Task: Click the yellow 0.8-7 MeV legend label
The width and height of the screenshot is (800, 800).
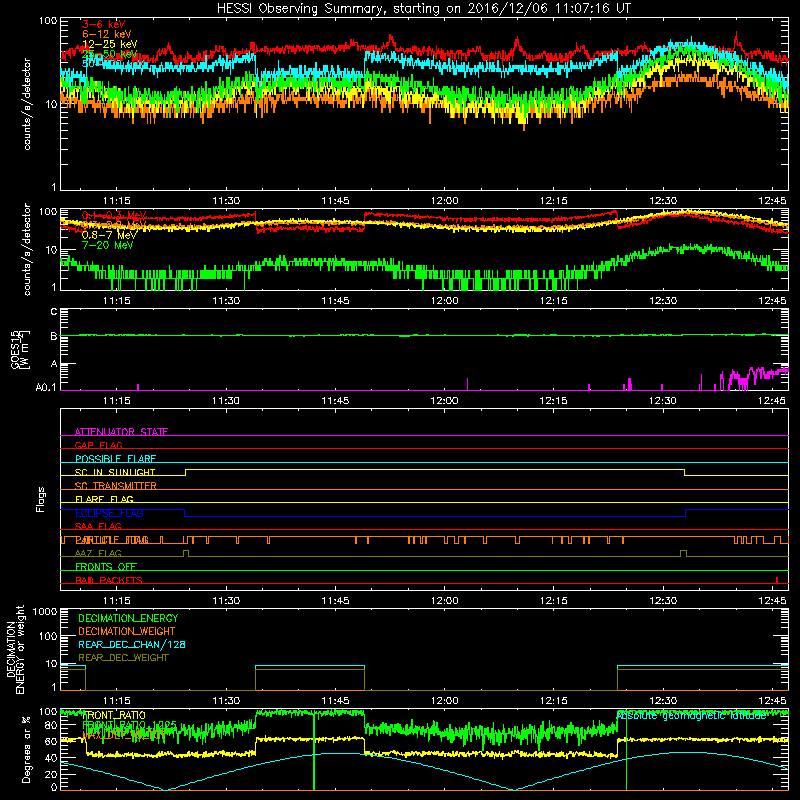Action: point(109,235)
